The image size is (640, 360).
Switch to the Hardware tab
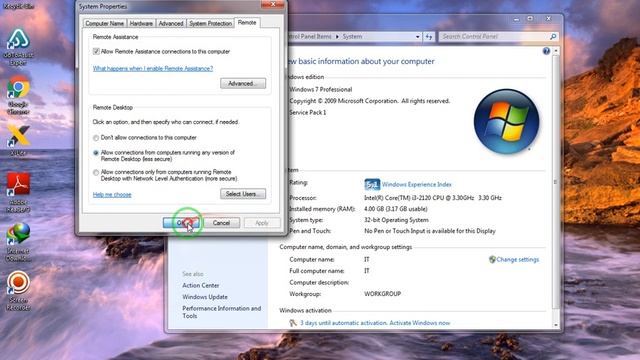coord(141,24)
